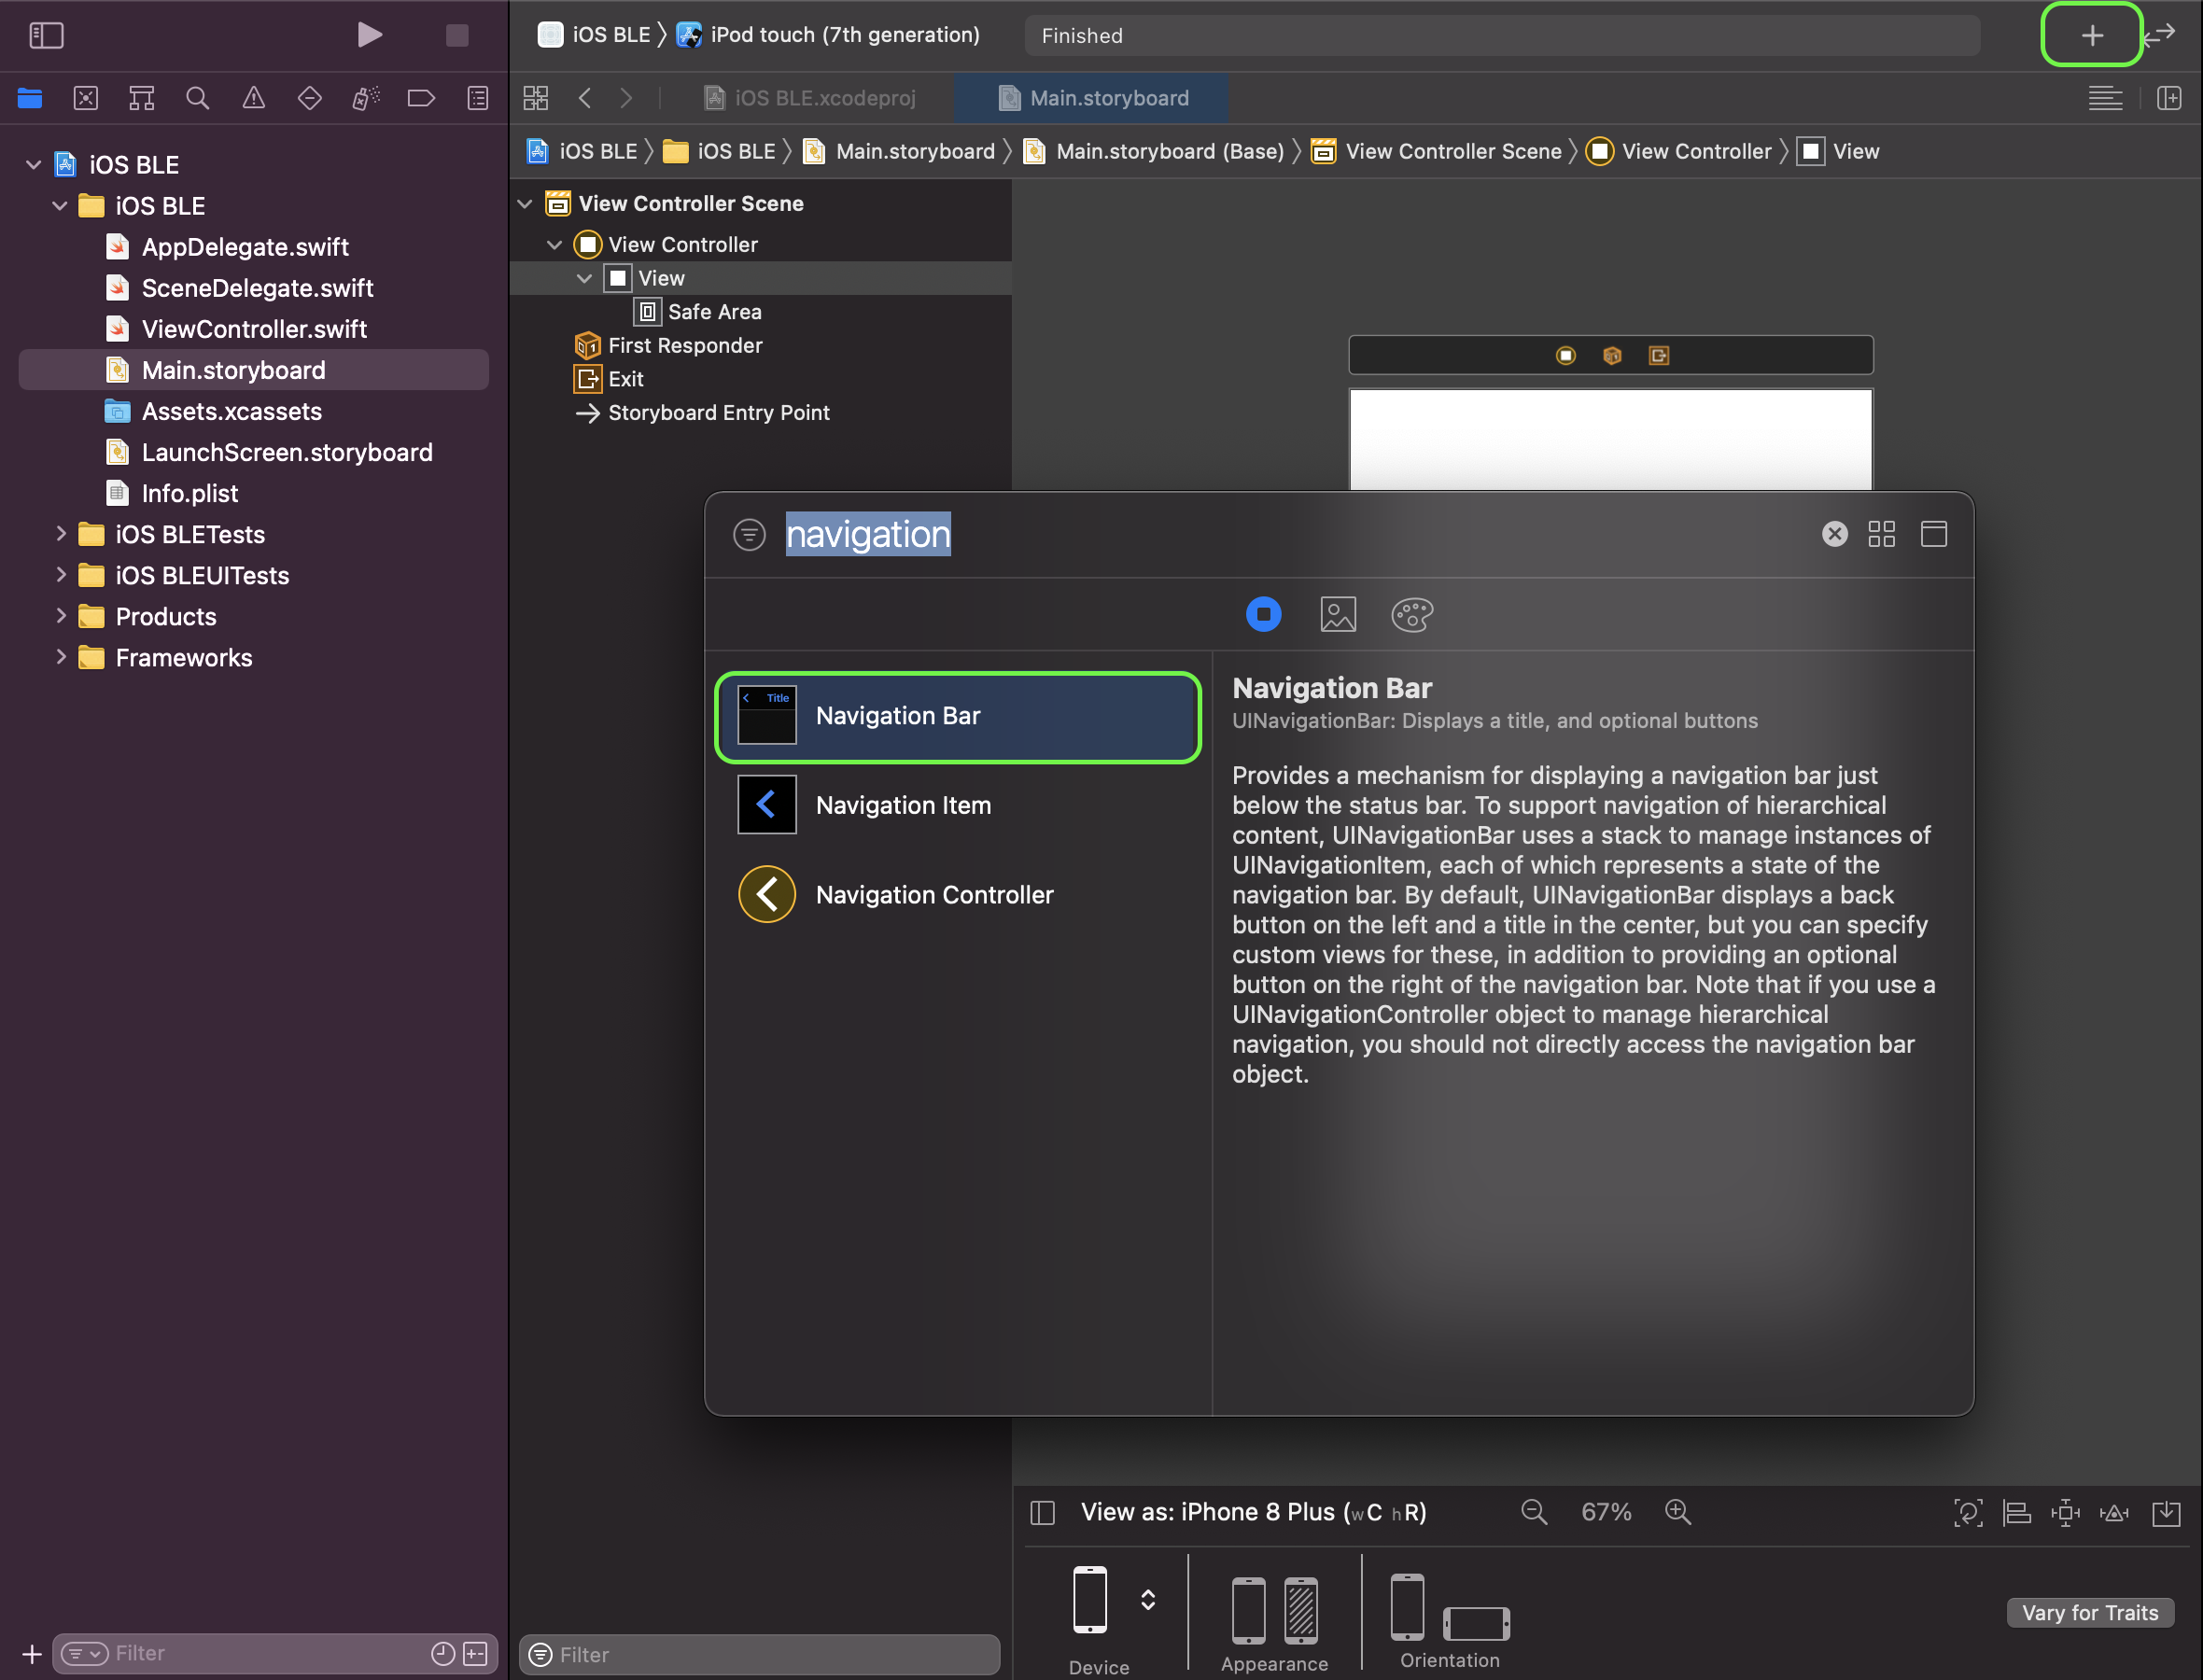Toggle the document outline pane
This screenshot has height=1680, width=2203.
pos(1042,1512)
